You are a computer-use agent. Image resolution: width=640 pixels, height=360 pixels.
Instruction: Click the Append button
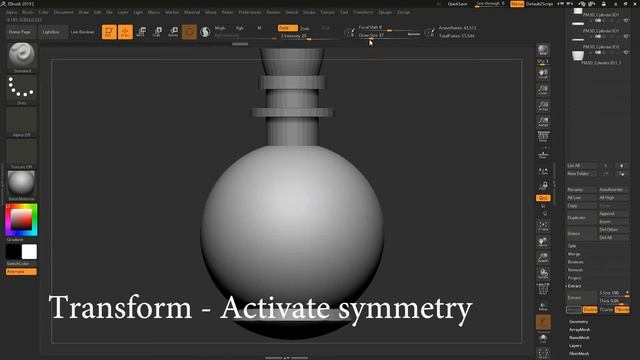click(613, 214)
